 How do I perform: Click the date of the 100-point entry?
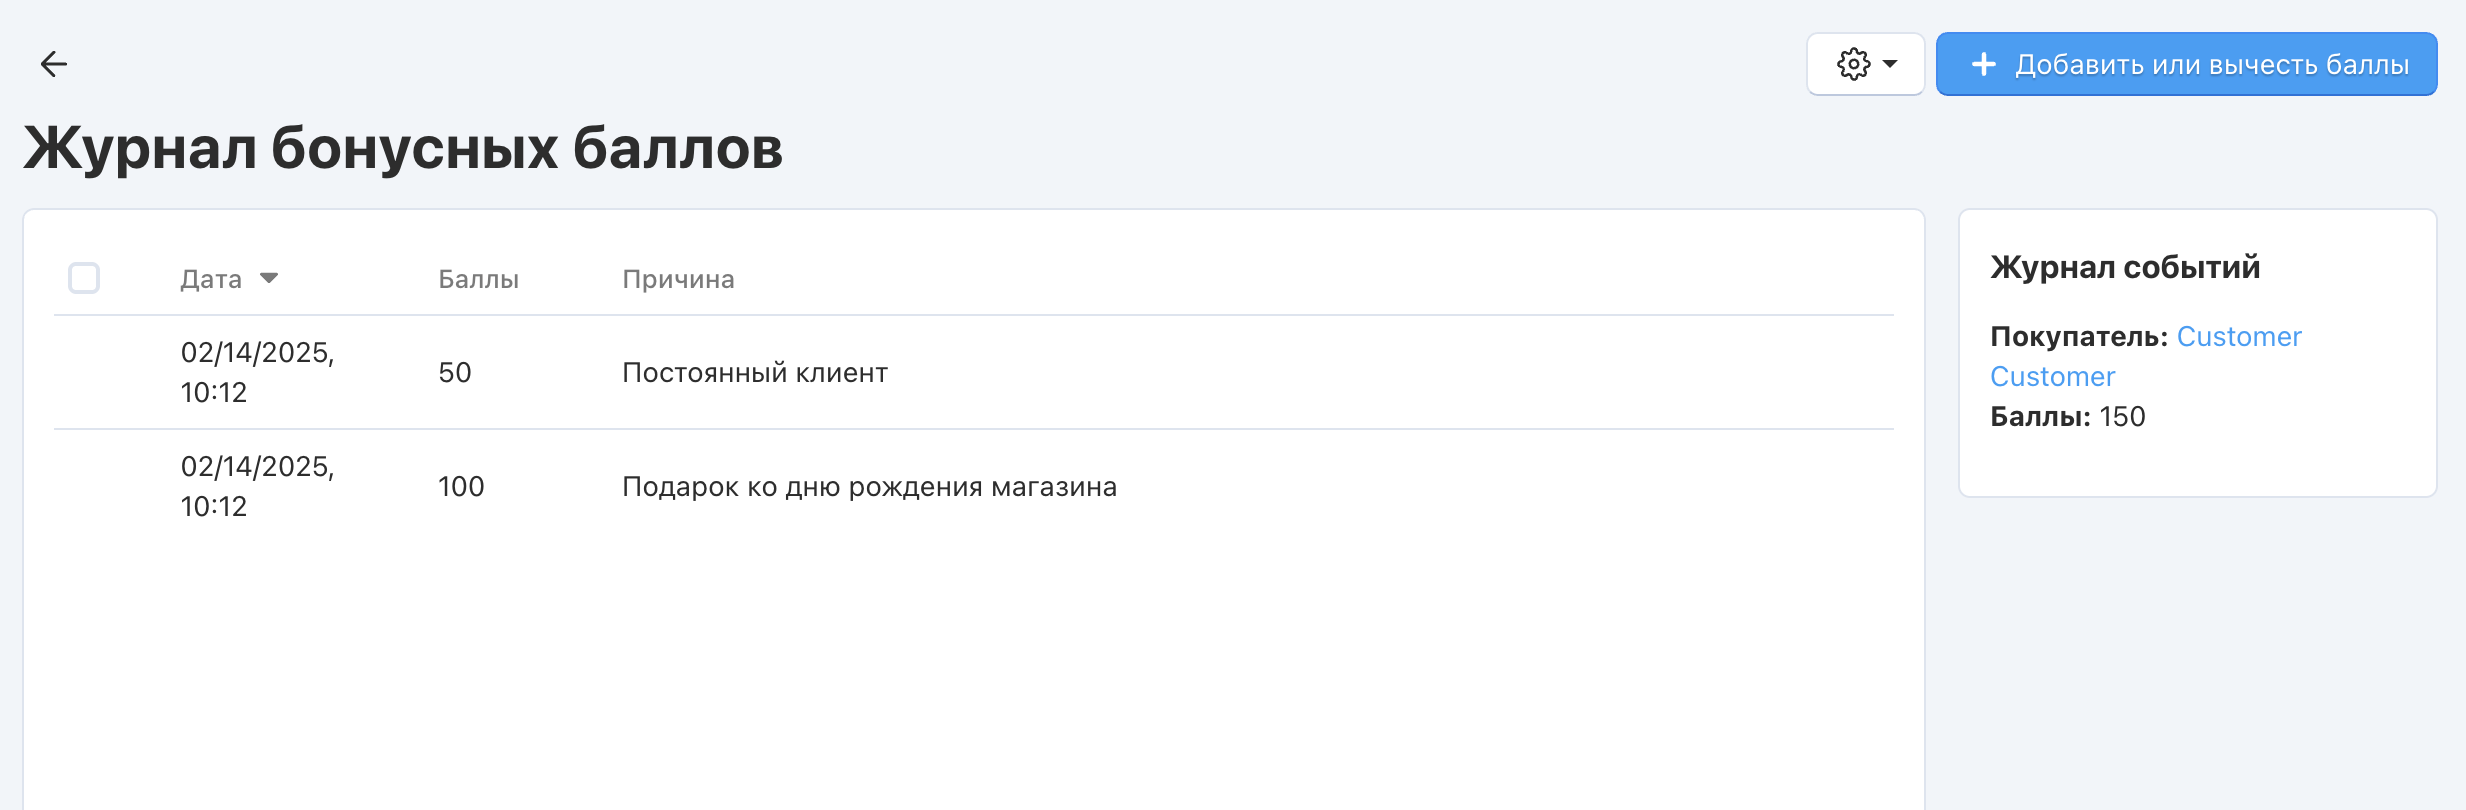click(x=257, y=486)
